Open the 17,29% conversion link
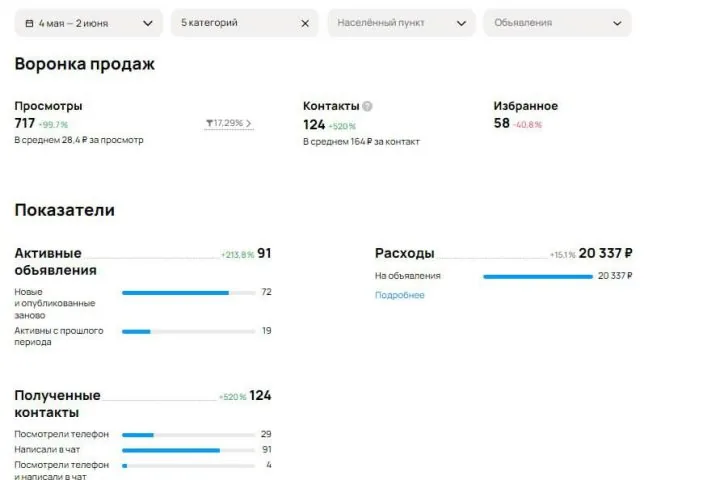The width and height of the screenshot is (720, 480). 229,123
